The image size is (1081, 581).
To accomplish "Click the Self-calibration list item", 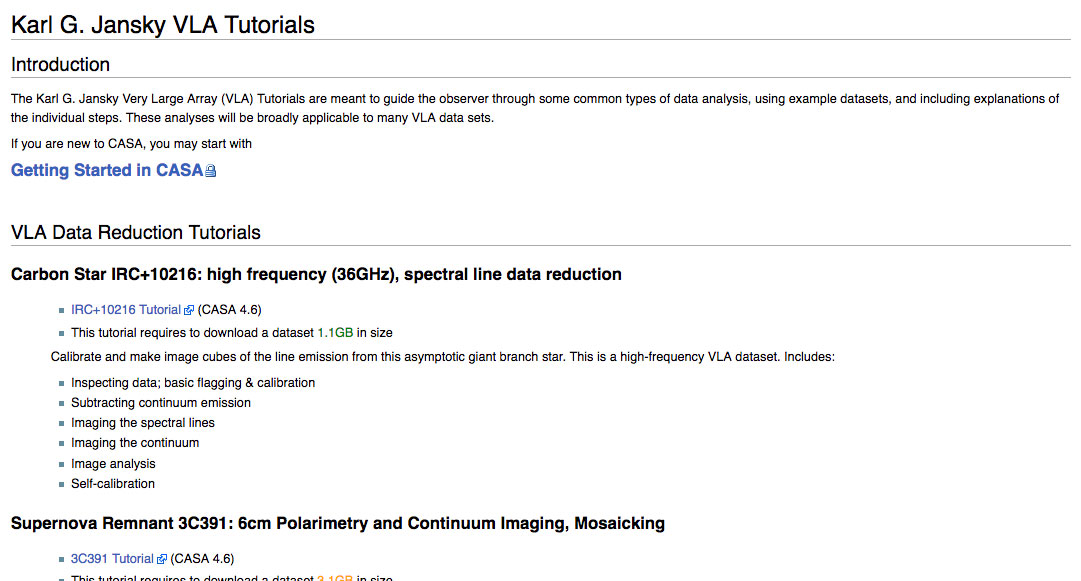I will 113,484.
